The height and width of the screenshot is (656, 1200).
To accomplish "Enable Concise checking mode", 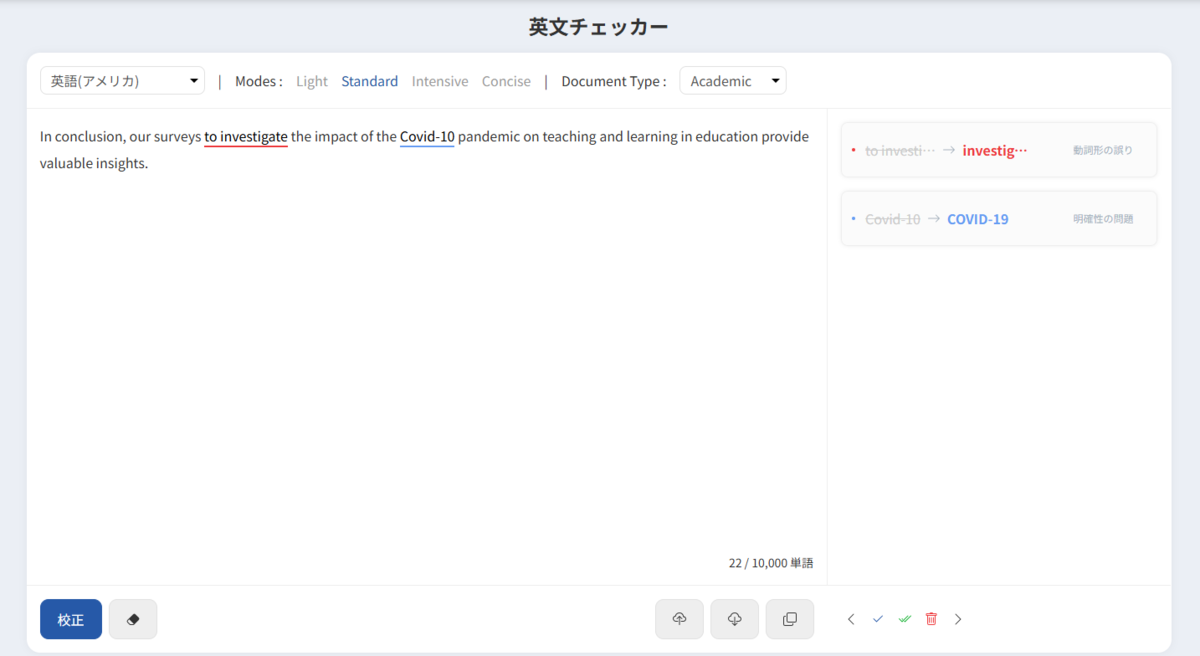I will click(x=506, y=80).
